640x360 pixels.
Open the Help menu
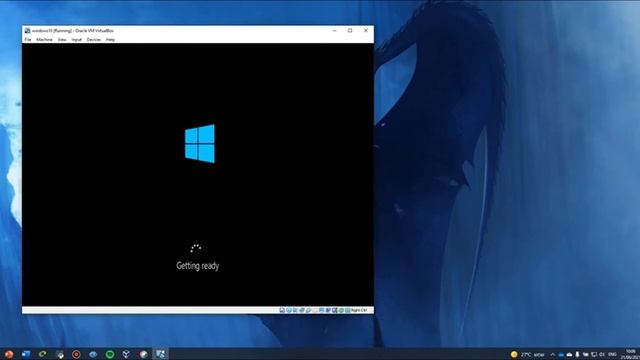pyautogui.click(x=110, y=40)
